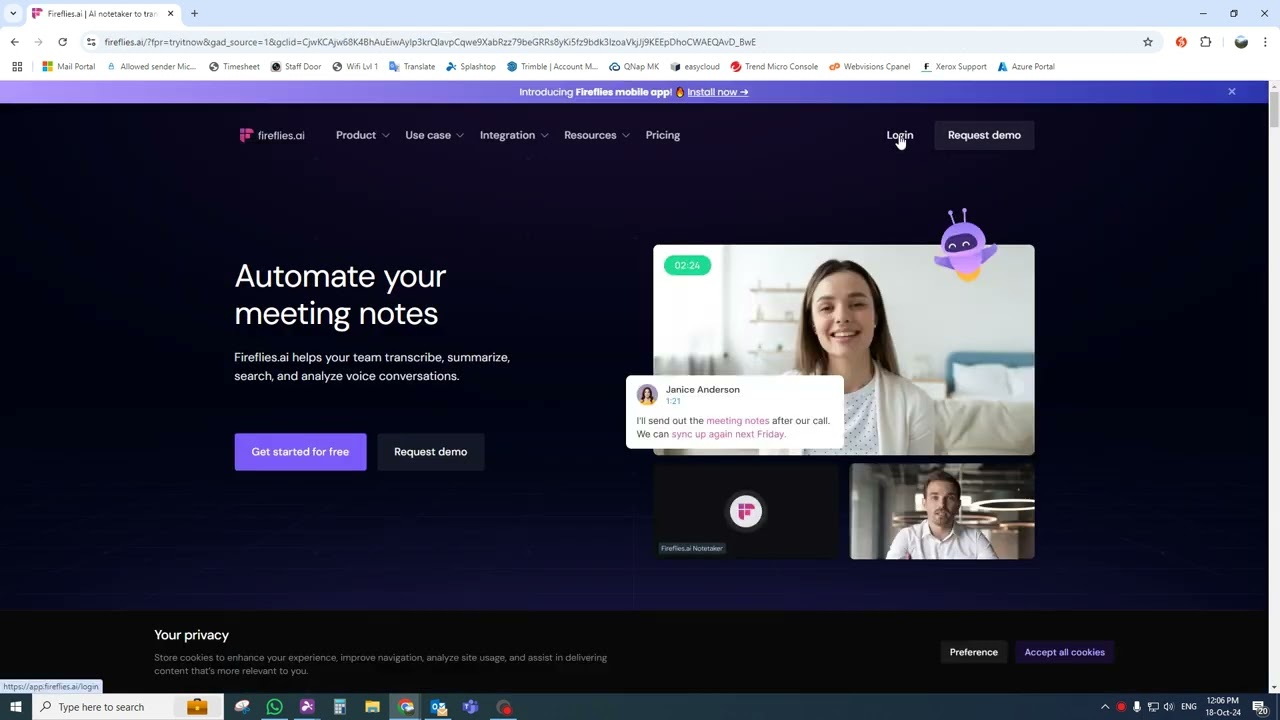Viewport: 1280px width, 720px height.
Task: Open the Splashtop bookmark
Action: [471, 67]
